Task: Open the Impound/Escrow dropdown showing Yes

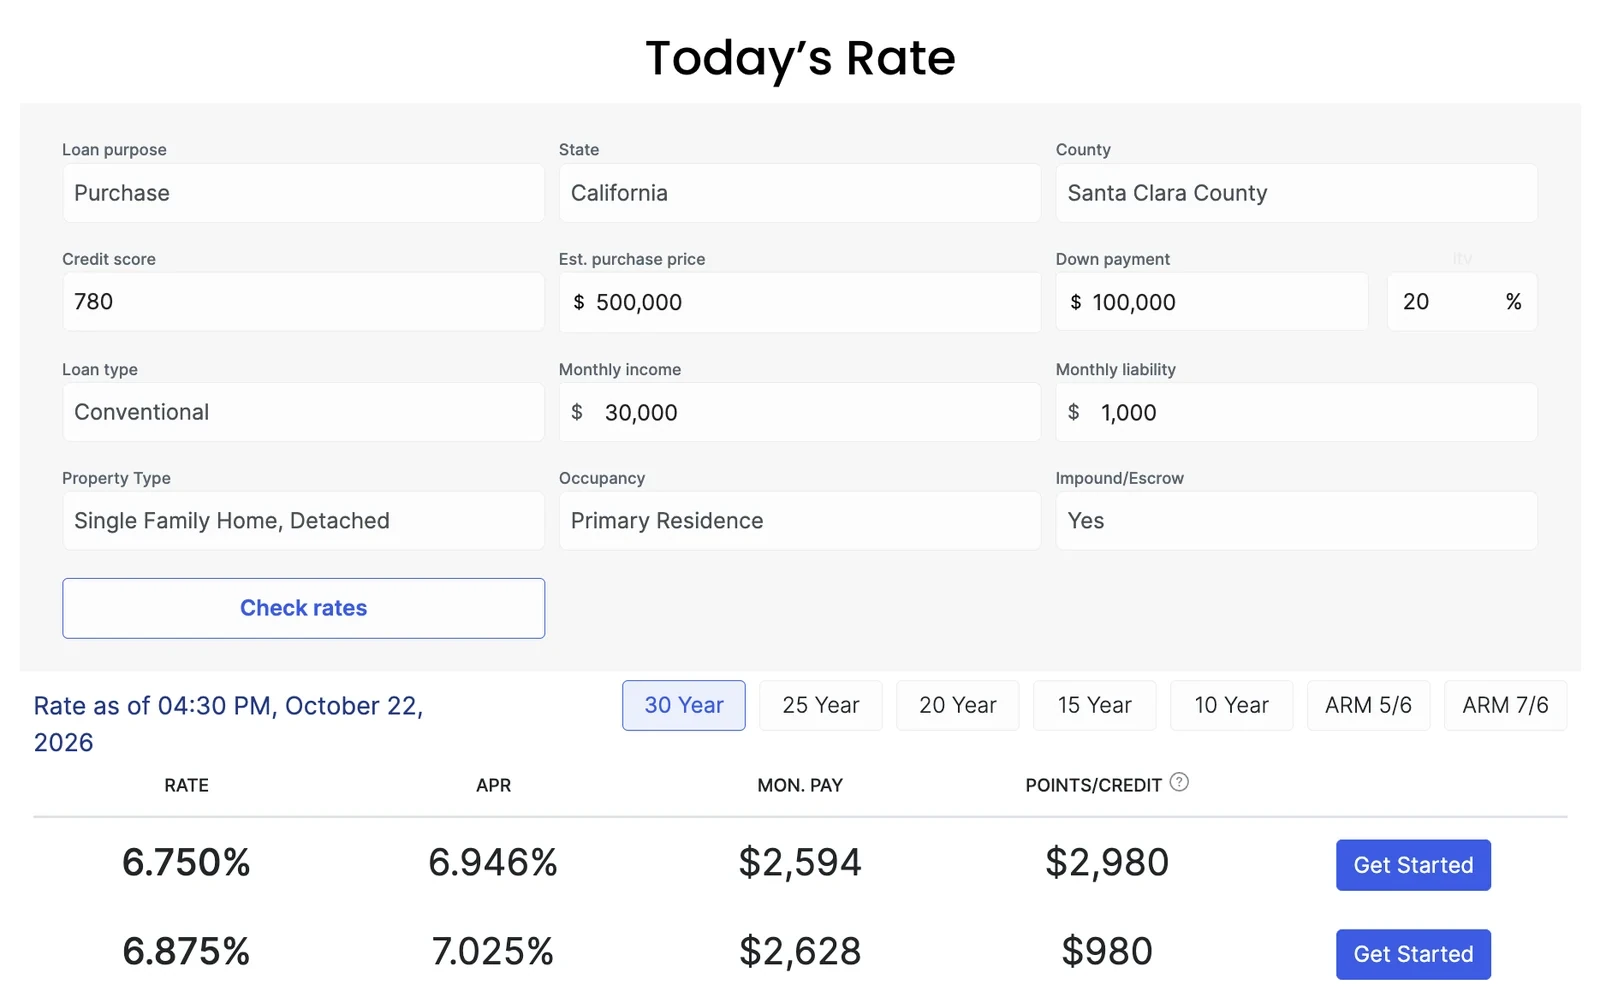Action: tap(1296, 521)
